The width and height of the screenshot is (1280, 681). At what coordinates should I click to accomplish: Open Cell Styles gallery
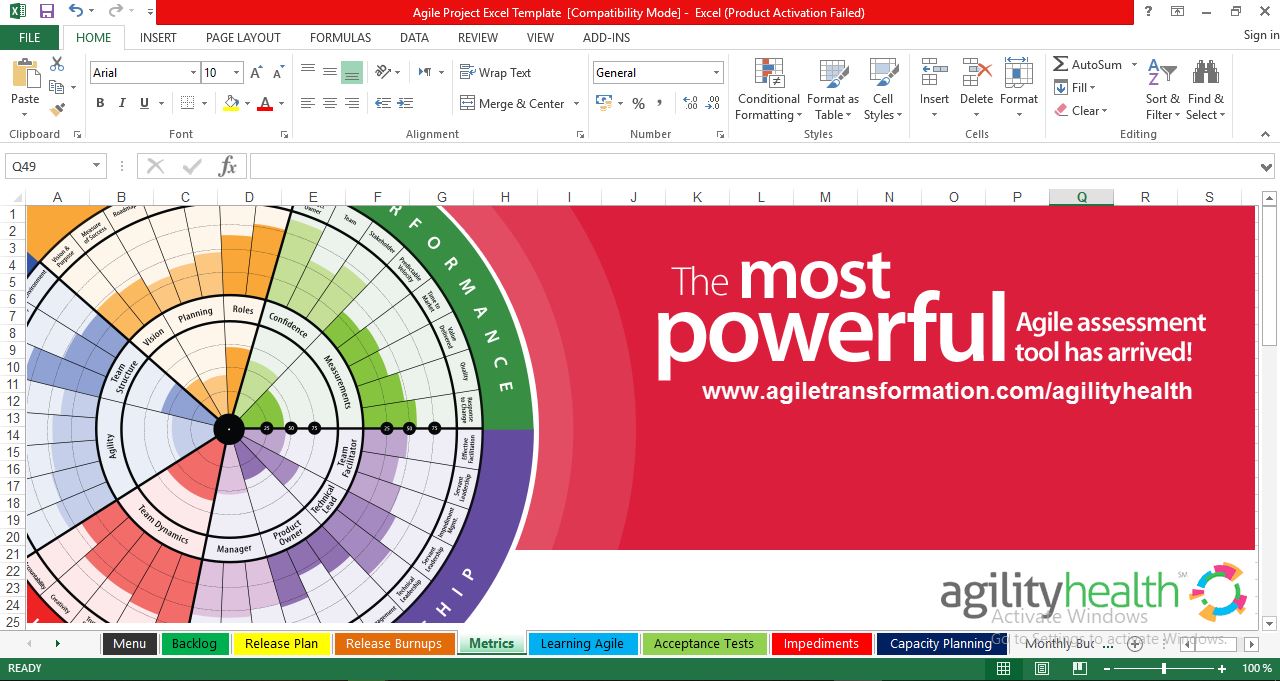coord(883,89)
